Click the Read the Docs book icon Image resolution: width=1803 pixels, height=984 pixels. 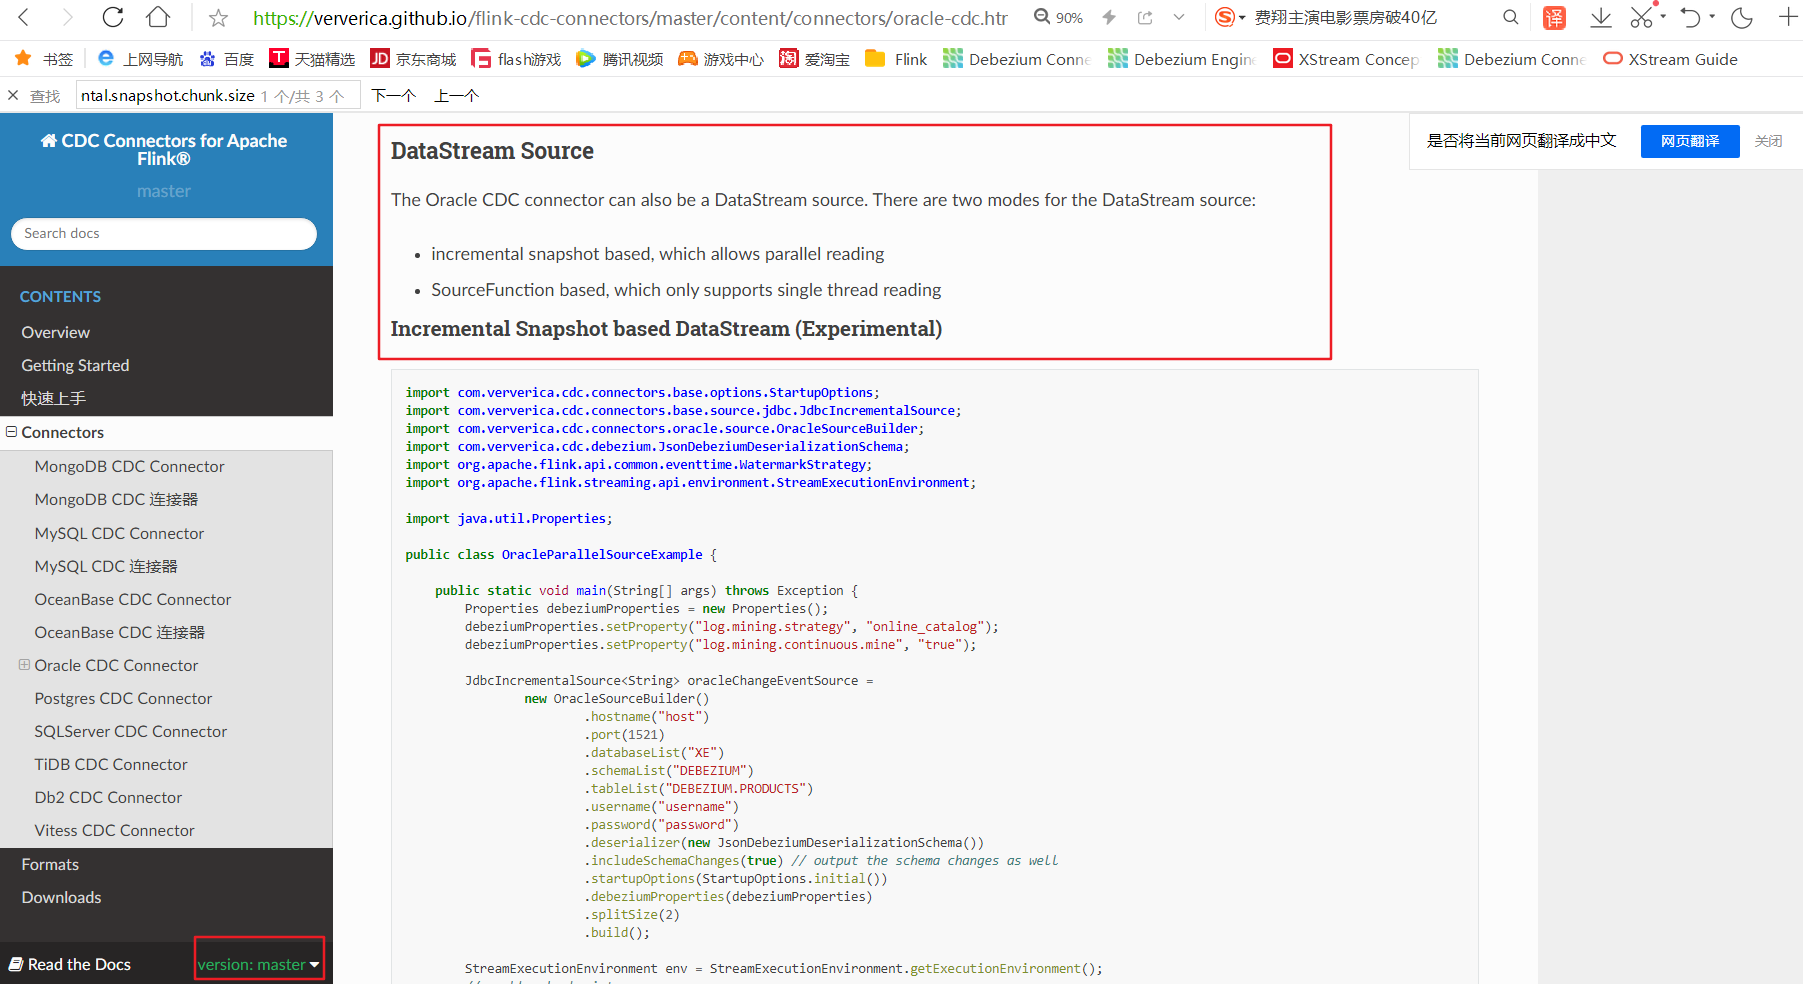pyautogui.click(x=16, y=964)
